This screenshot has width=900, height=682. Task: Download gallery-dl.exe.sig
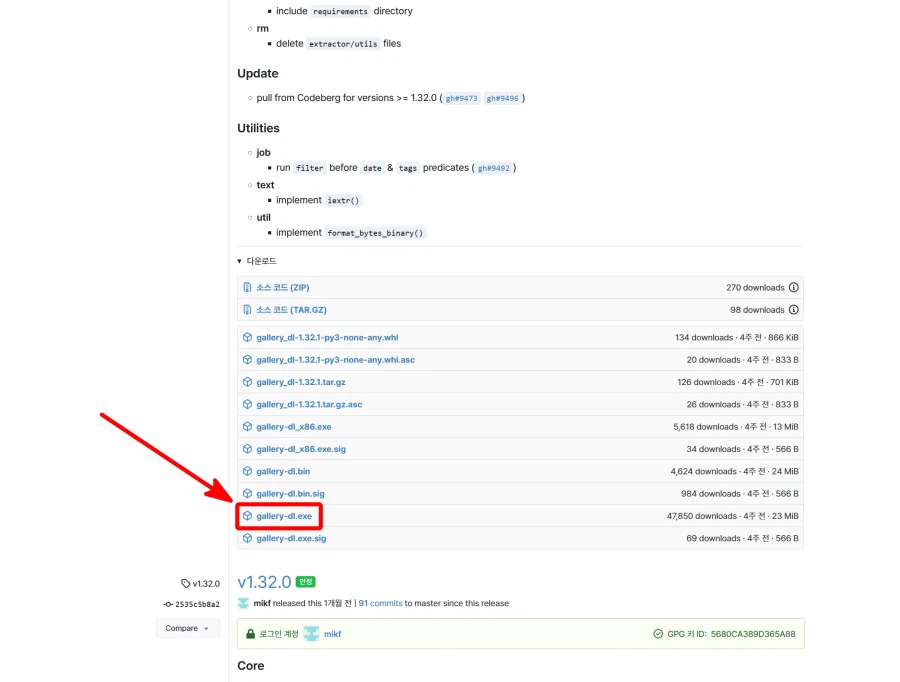click(x=291, y=538)
